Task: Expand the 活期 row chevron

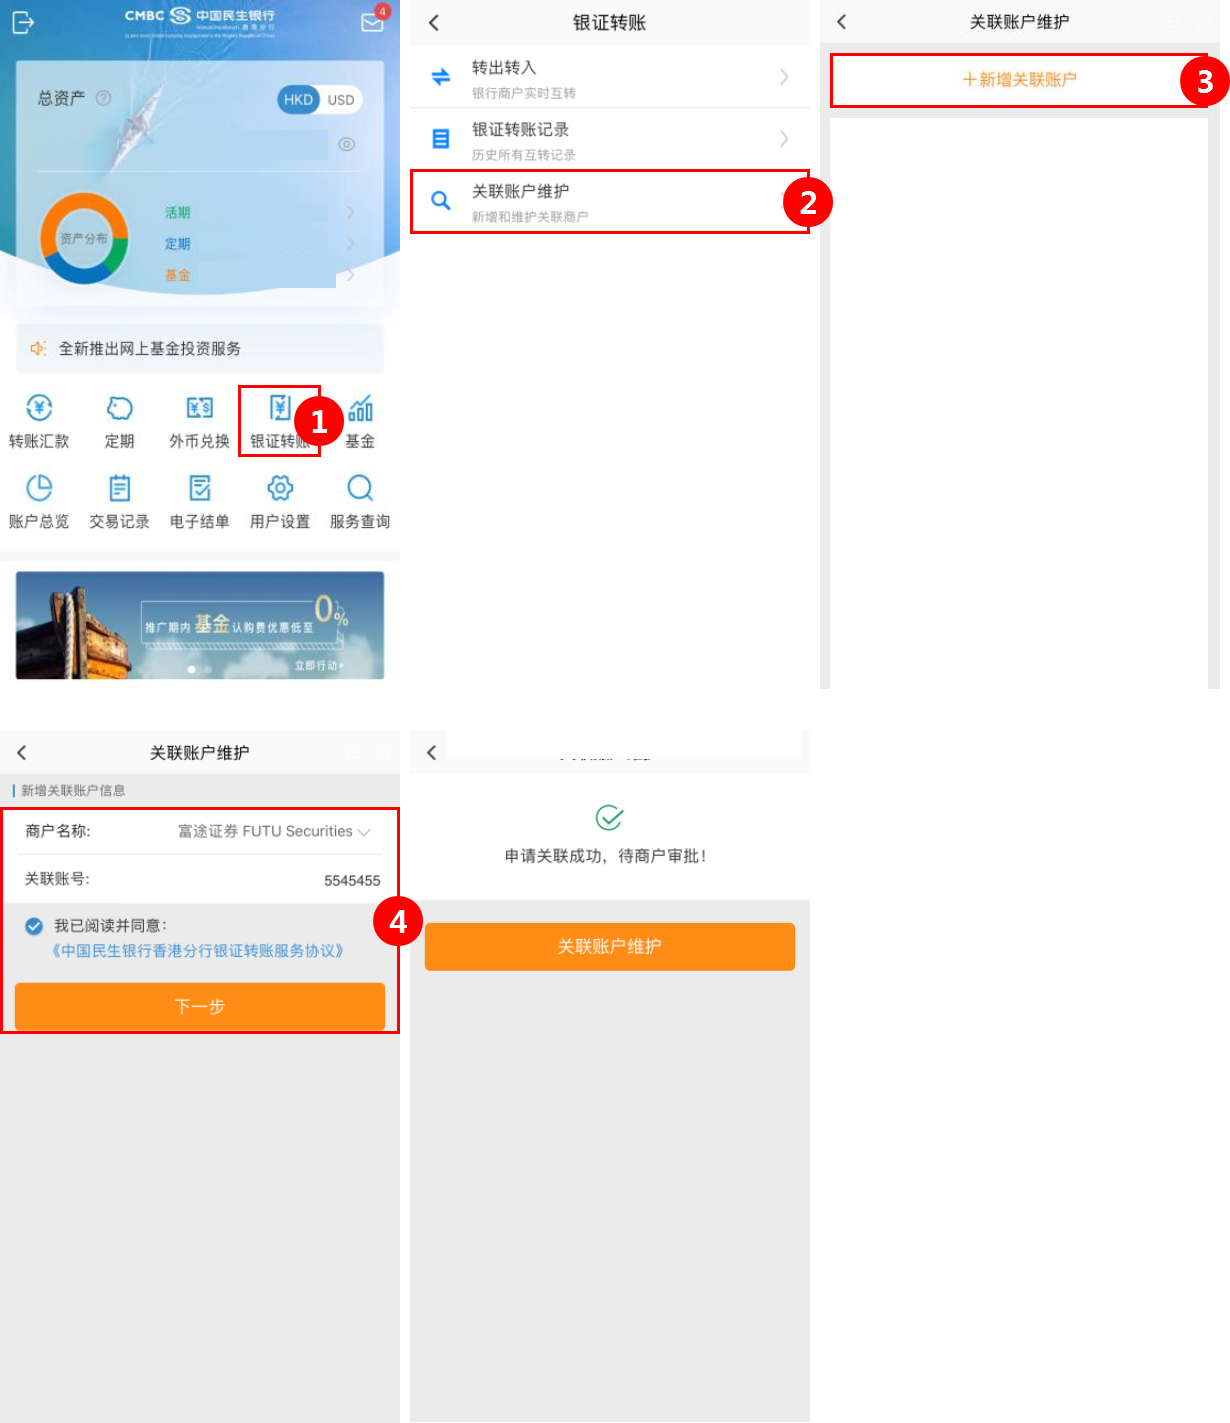Action: pyautogui.click(x=351, y=212)
